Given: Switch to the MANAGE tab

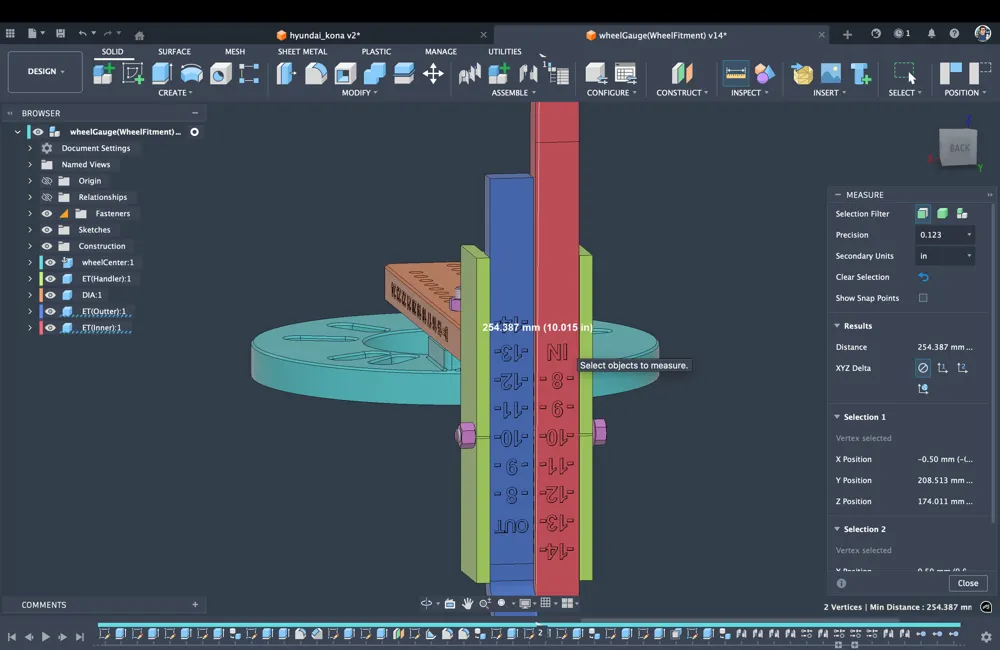Looking at the screenshot, I should point(441,52).
